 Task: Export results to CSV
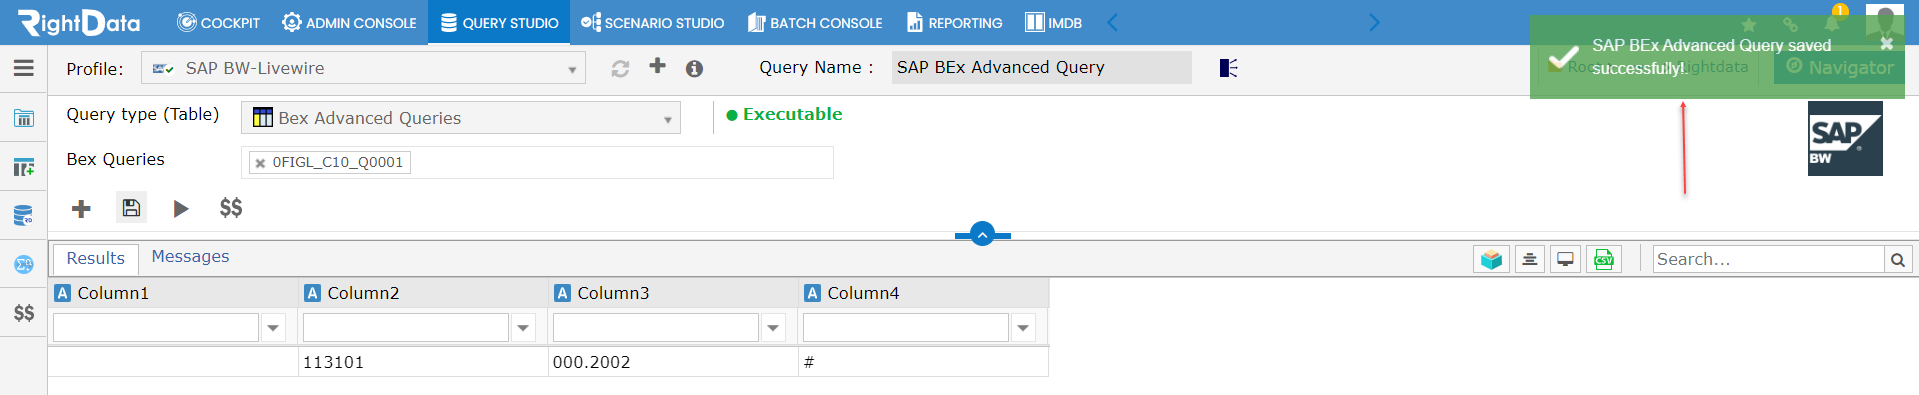tap(1604, 259)
